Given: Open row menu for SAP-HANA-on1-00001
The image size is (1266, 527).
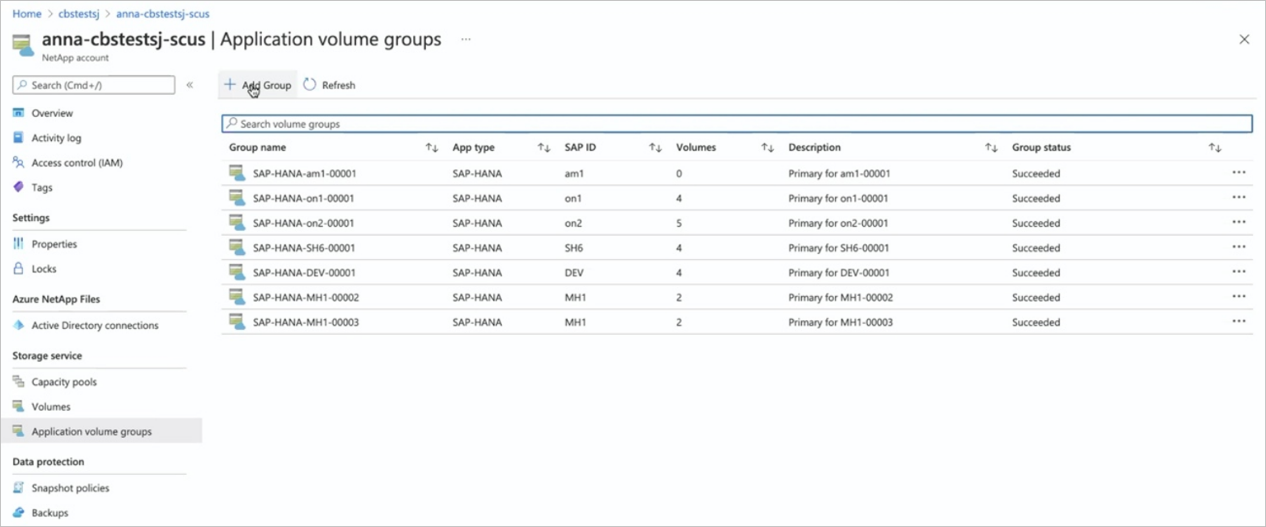Looking at the screenshot, I should tap(1239, 197).
